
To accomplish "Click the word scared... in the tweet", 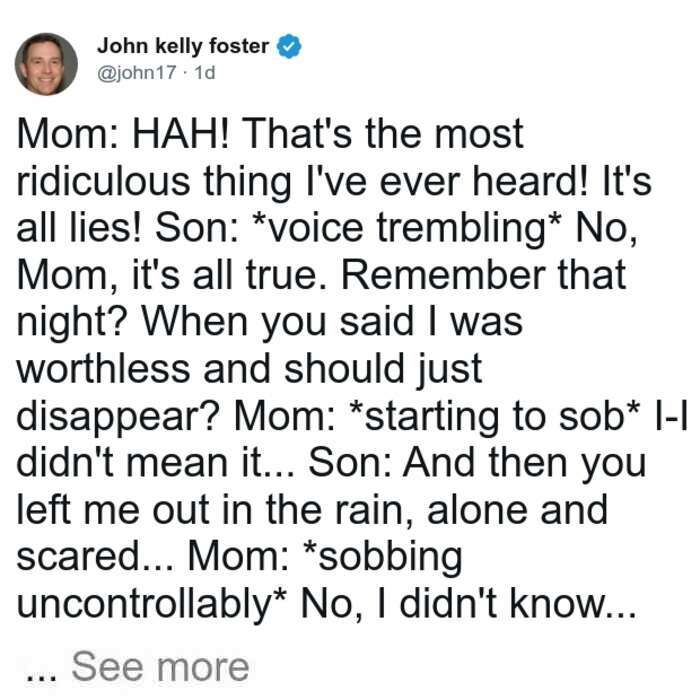I will tap(95, 557).
